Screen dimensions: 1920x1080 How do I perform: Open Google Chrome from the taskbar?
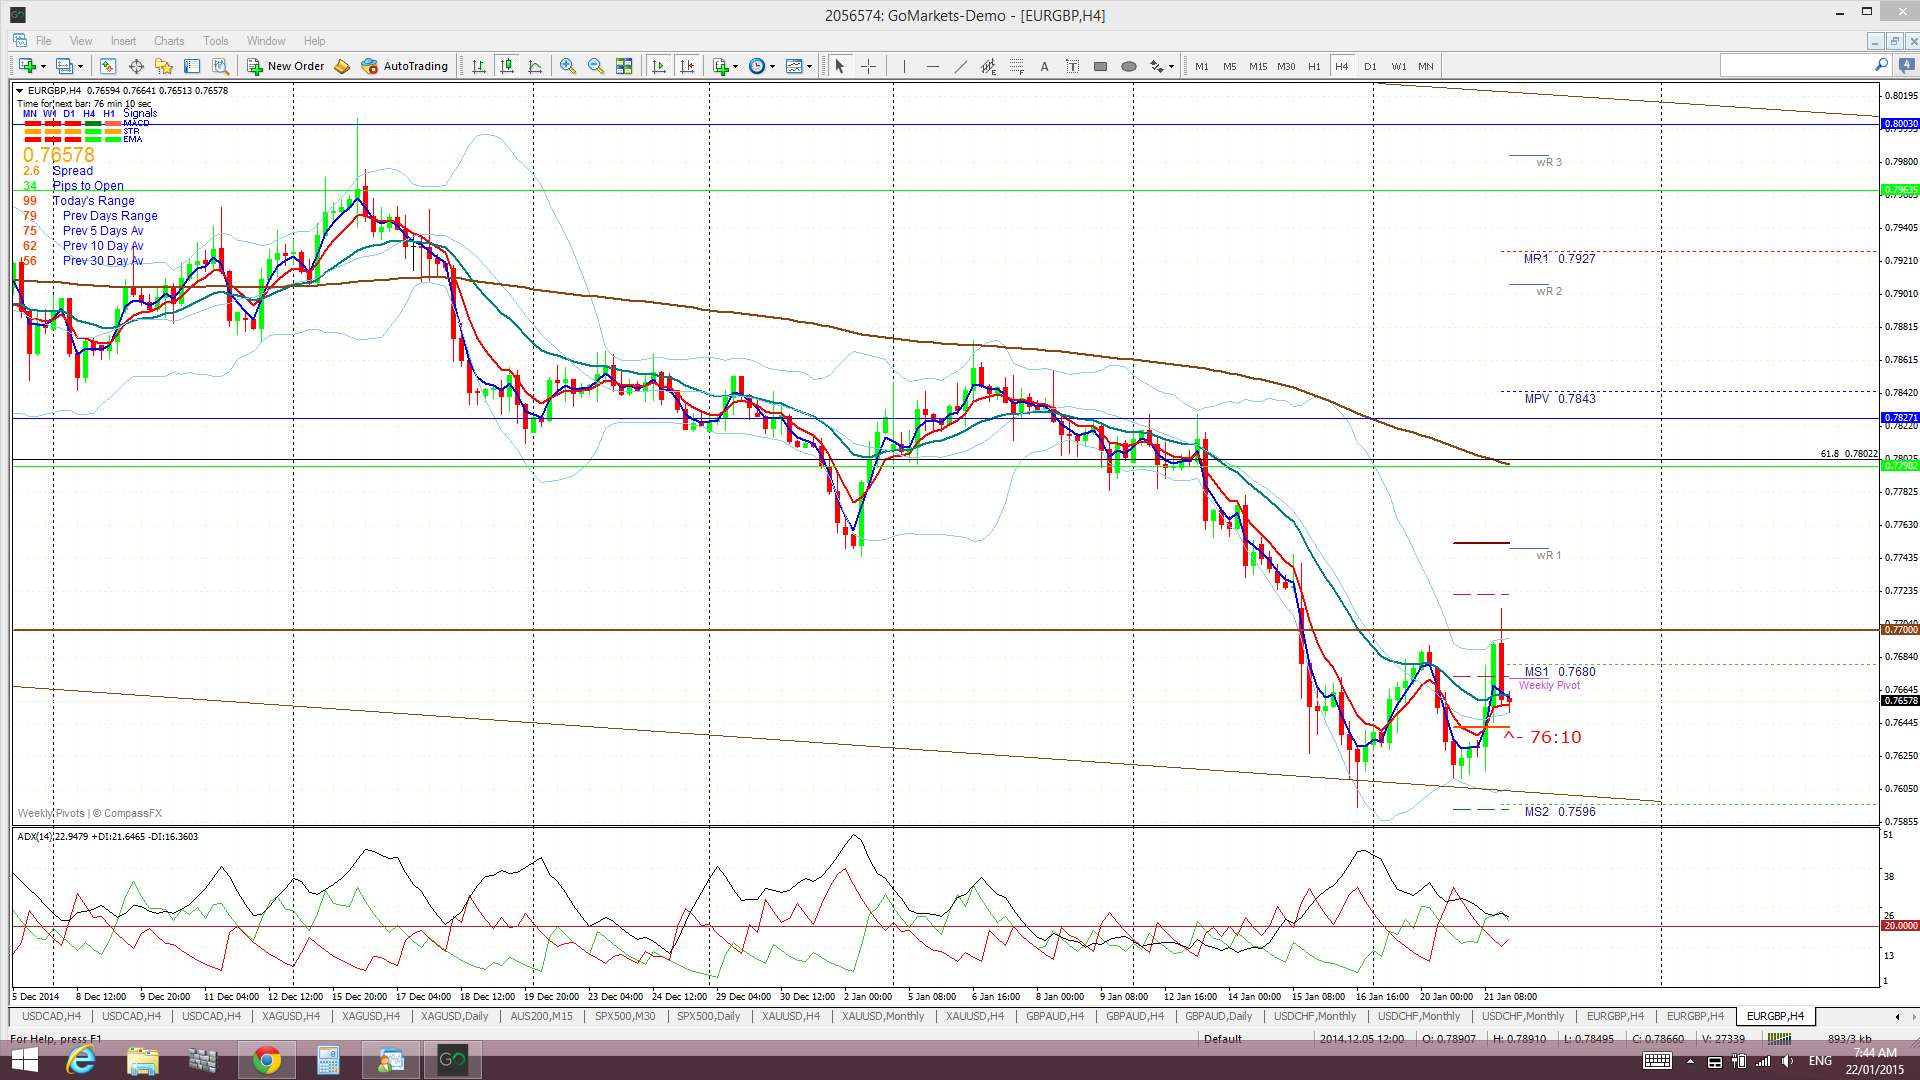266,1060
